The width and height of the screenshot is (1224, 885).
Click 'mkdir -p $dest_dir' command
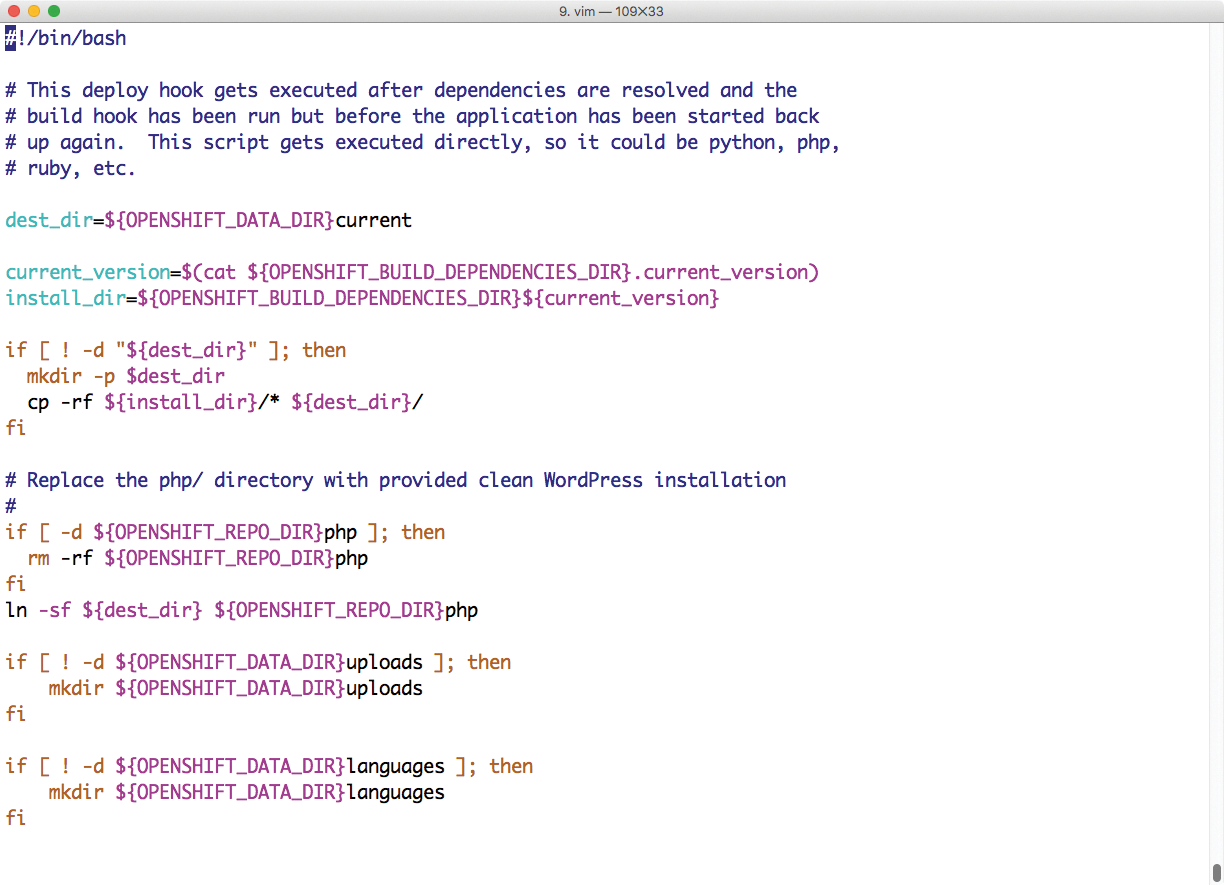click(126, 376)
